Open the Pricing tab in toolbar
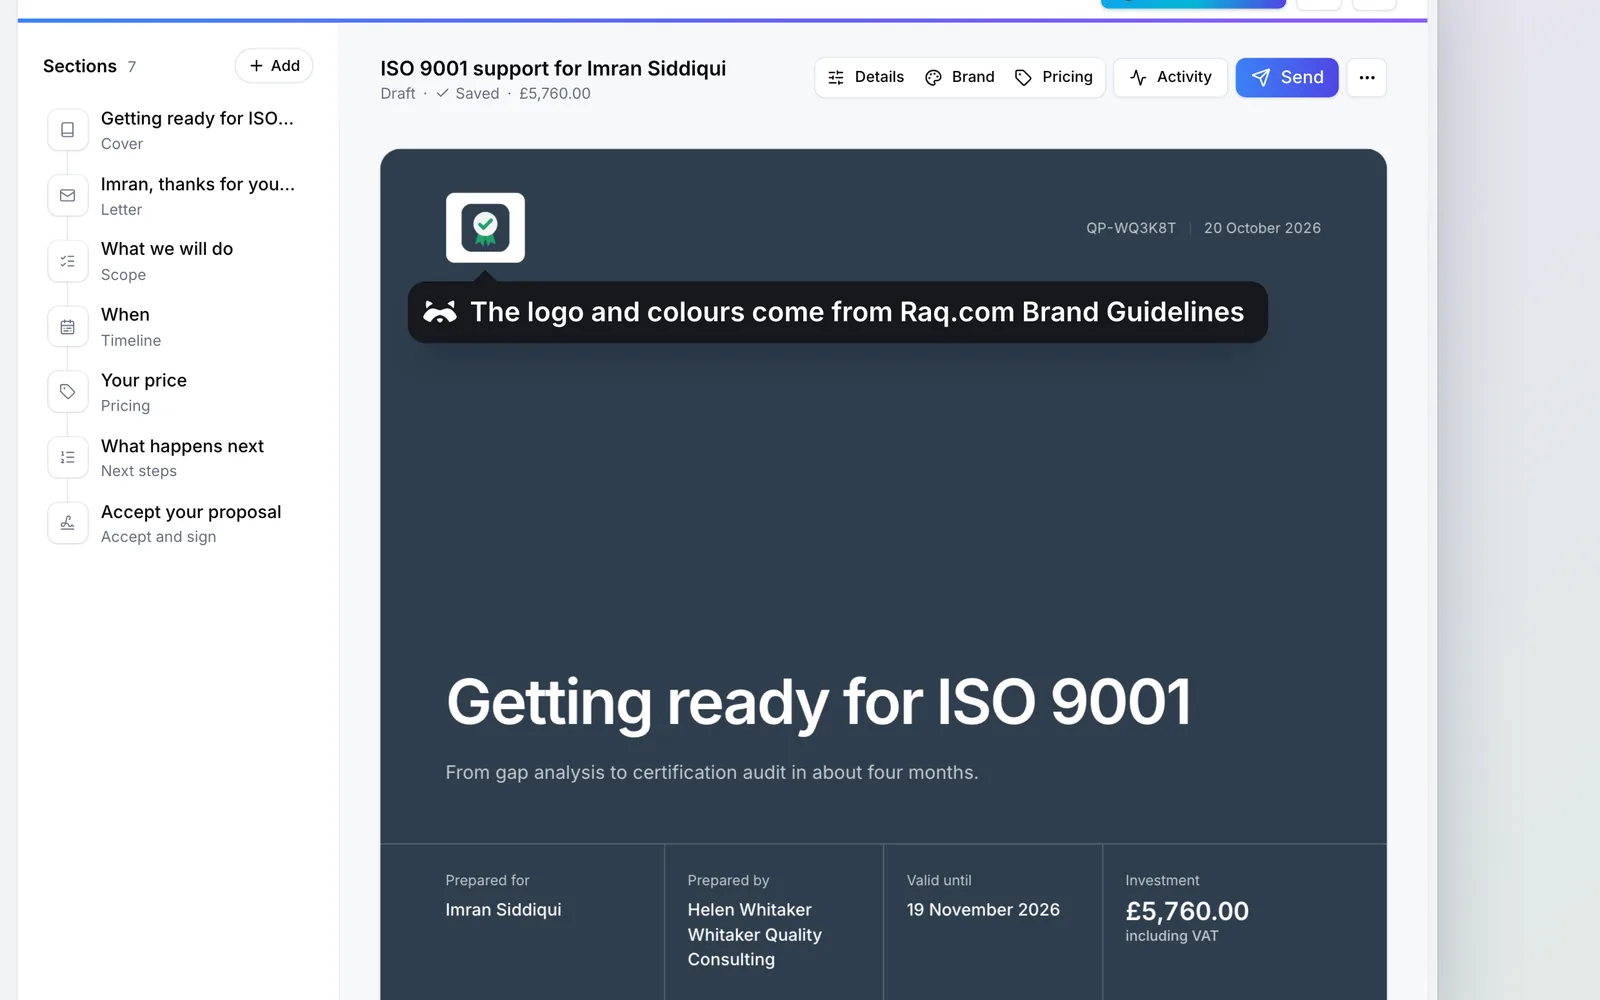Viewport: 1600px width, 1000px height. tap(1054, 77)
